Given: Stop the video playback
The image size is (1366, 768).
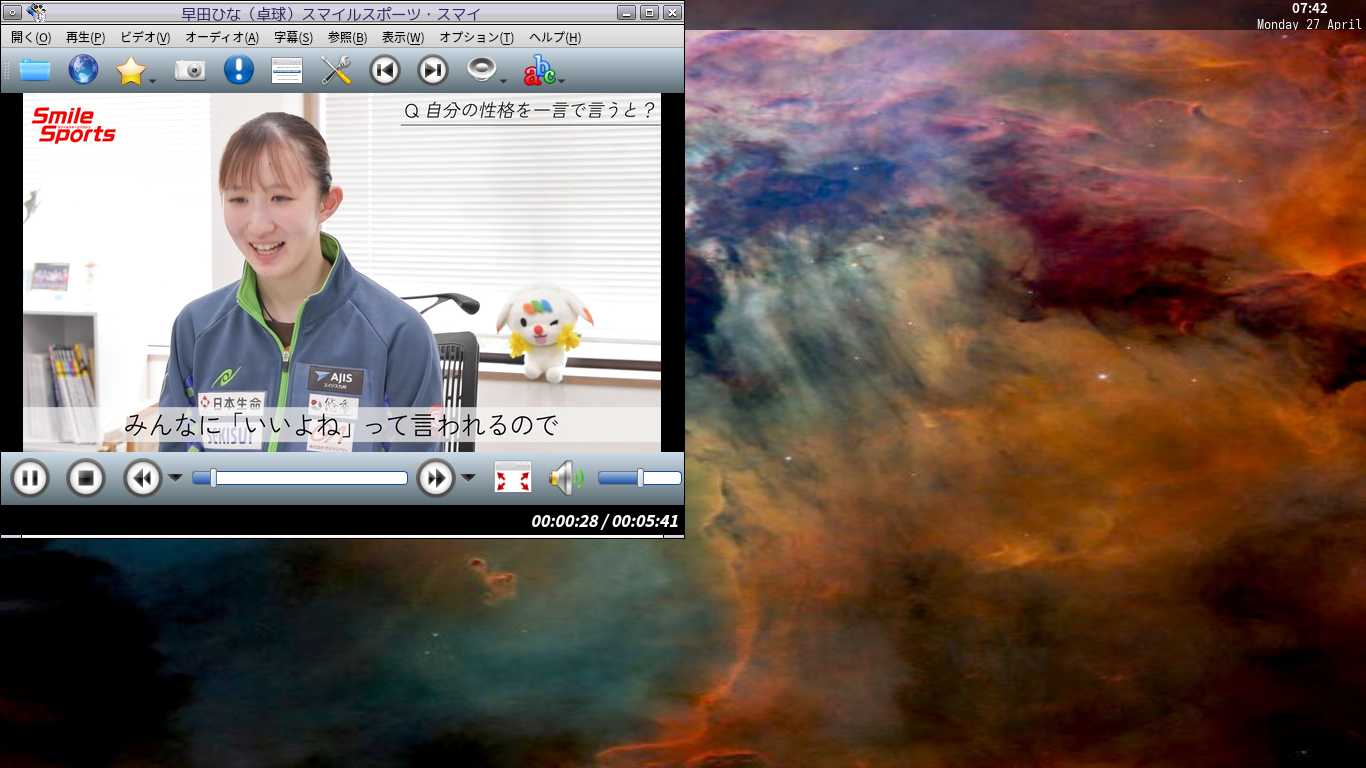Looking at the screenshot, I should point(86,478).
